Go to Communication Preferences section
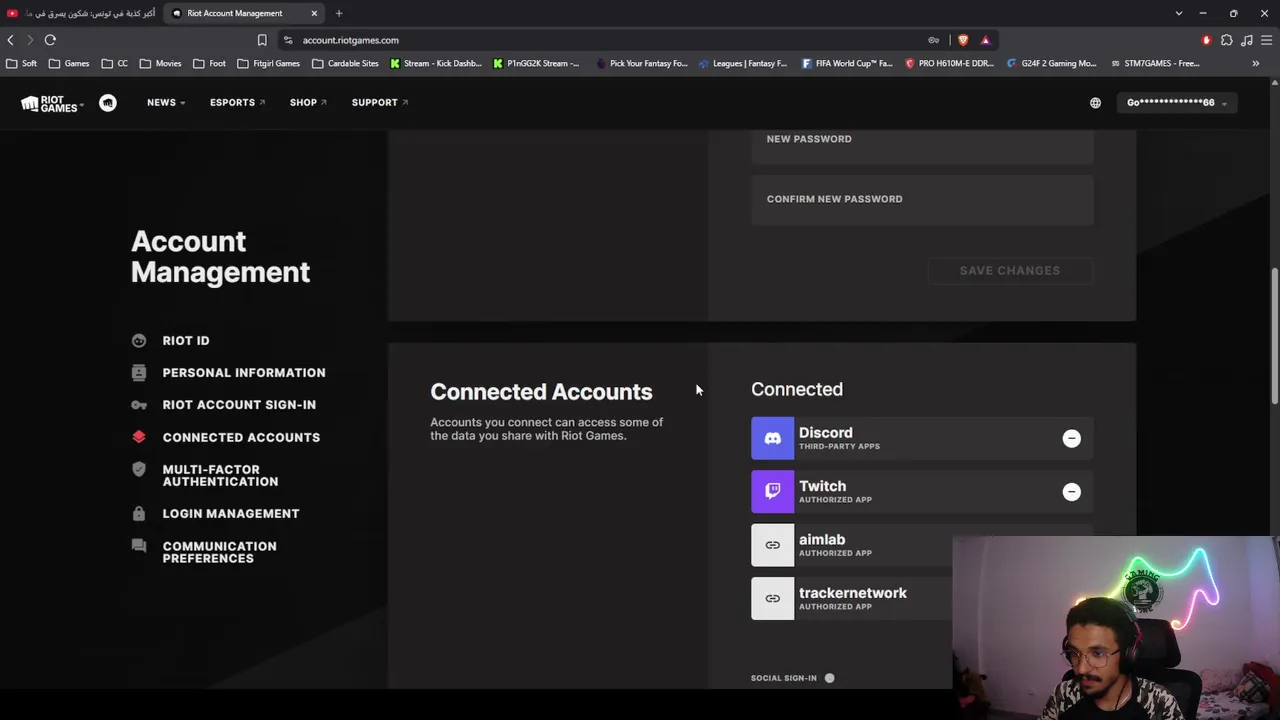The width and height of the screenshot is (1280, 720). [x=219, y=552]
